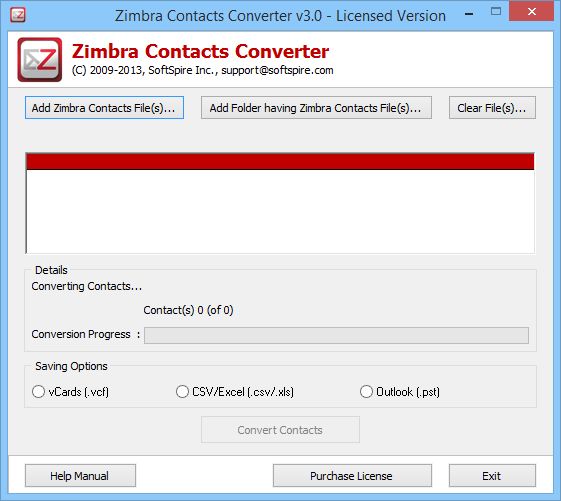Exit the application via Exit button
This screenshot has height=501, width=561.
tap(492, 476)
